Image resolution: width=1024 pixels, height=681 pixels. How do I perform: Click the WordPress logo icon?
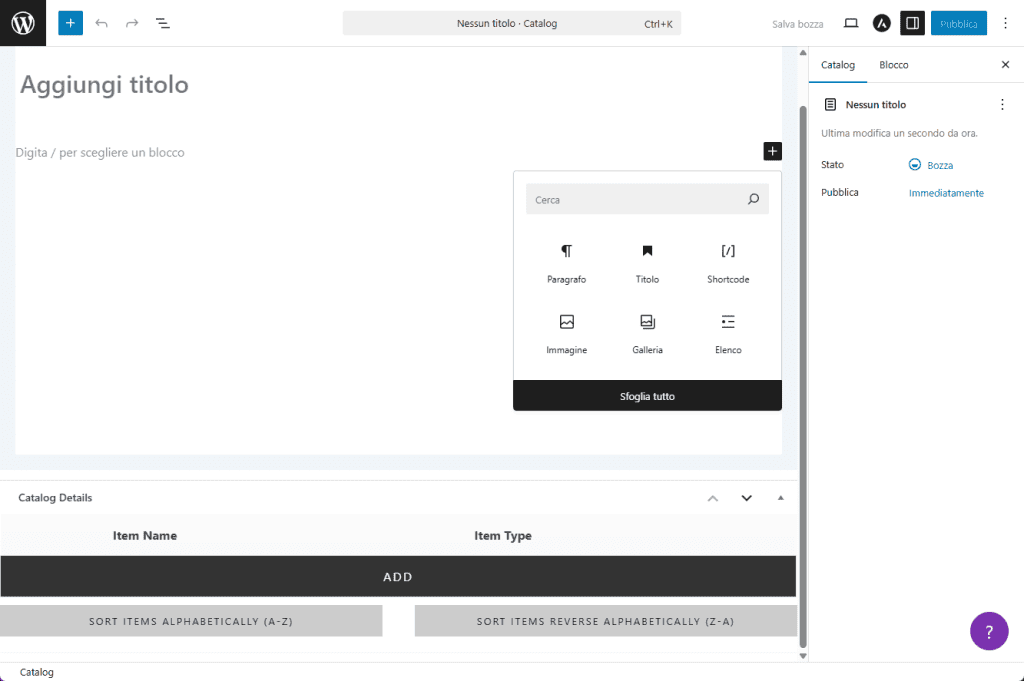point(23,23)
